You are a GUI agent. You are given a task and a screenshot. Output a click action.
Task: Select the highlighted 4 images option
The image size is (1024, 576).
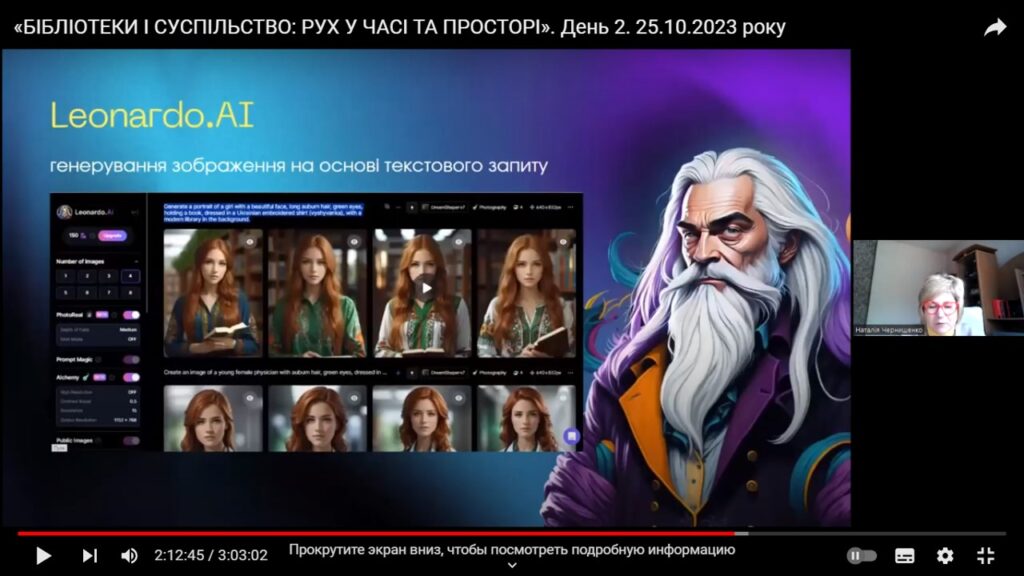point(130,276)
